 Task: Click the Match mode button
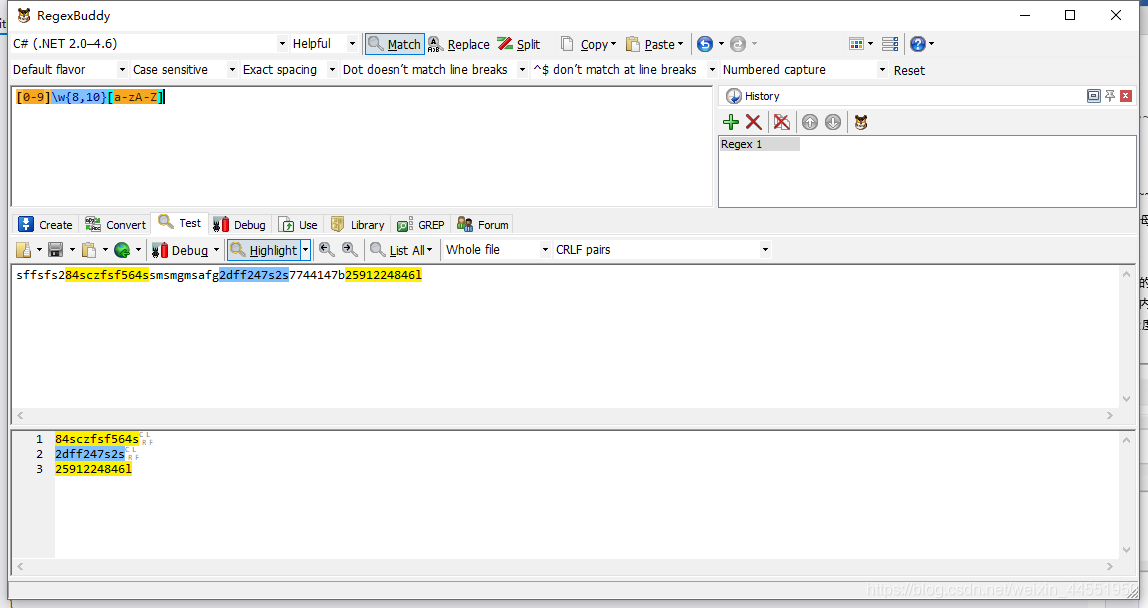[395, 44]
